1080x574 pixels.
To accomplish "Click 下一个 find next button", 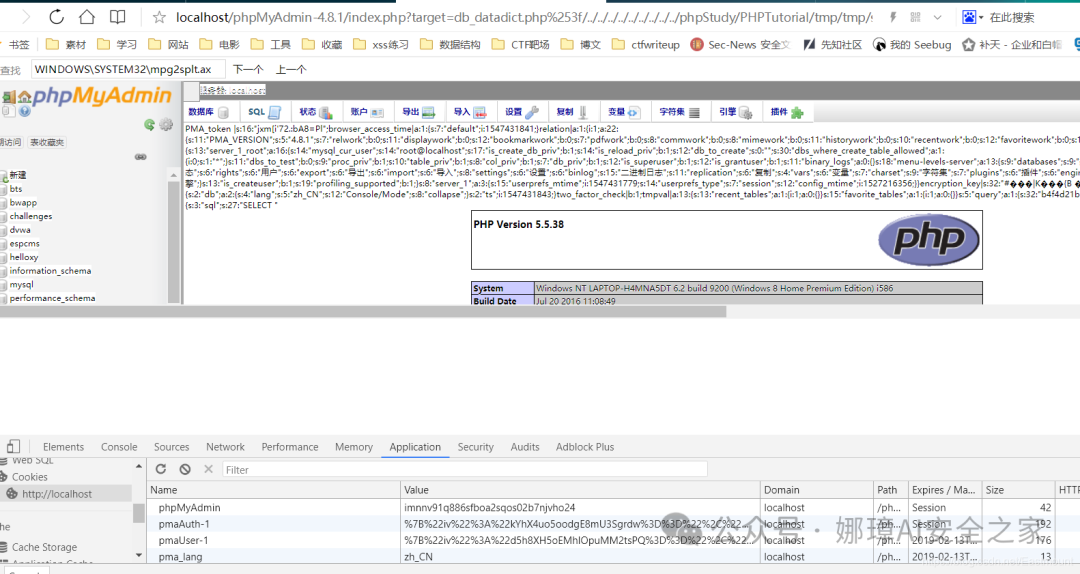I will coord(248,69).
